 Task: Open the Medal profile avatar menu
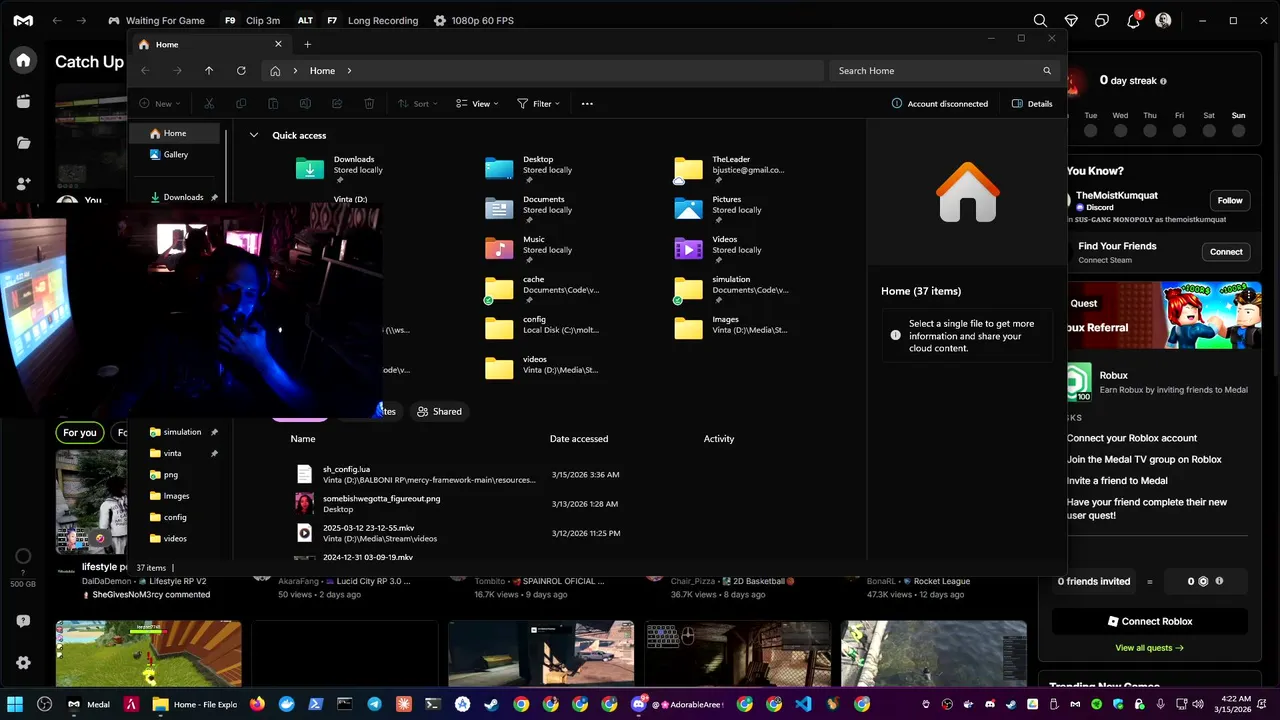click(x=1163, y=20)
